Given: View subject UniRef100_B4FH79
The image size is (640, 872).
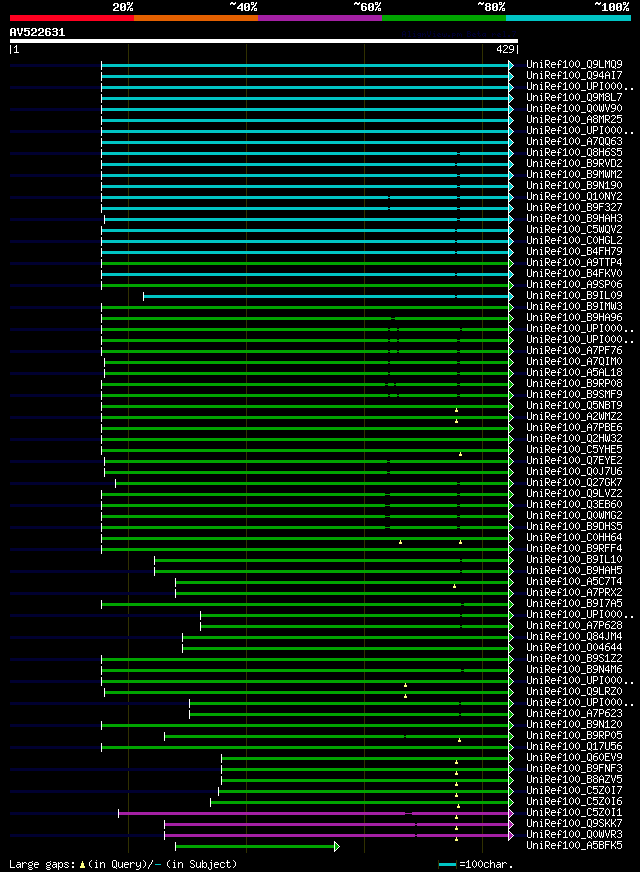Looking at the screenshot, I should pos(574,251).
